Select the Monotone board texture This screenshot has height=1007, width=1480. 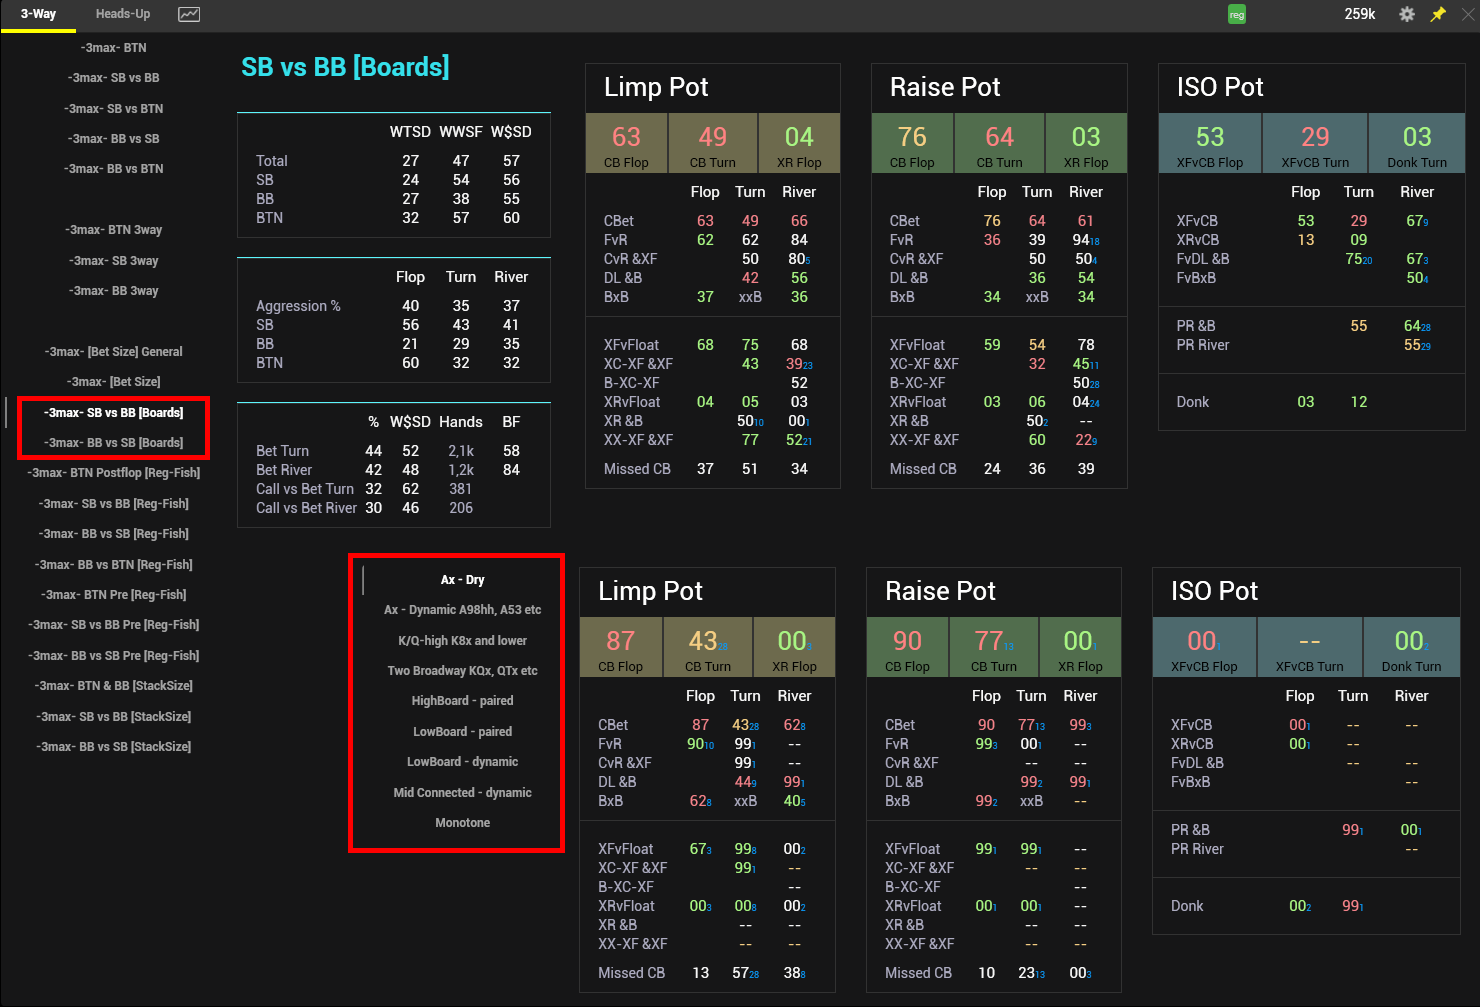click(462, 823)
